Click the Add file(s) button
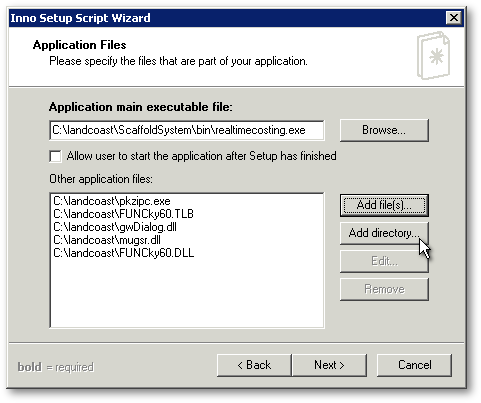The image size is (481, 403). [x=384, y=205]
